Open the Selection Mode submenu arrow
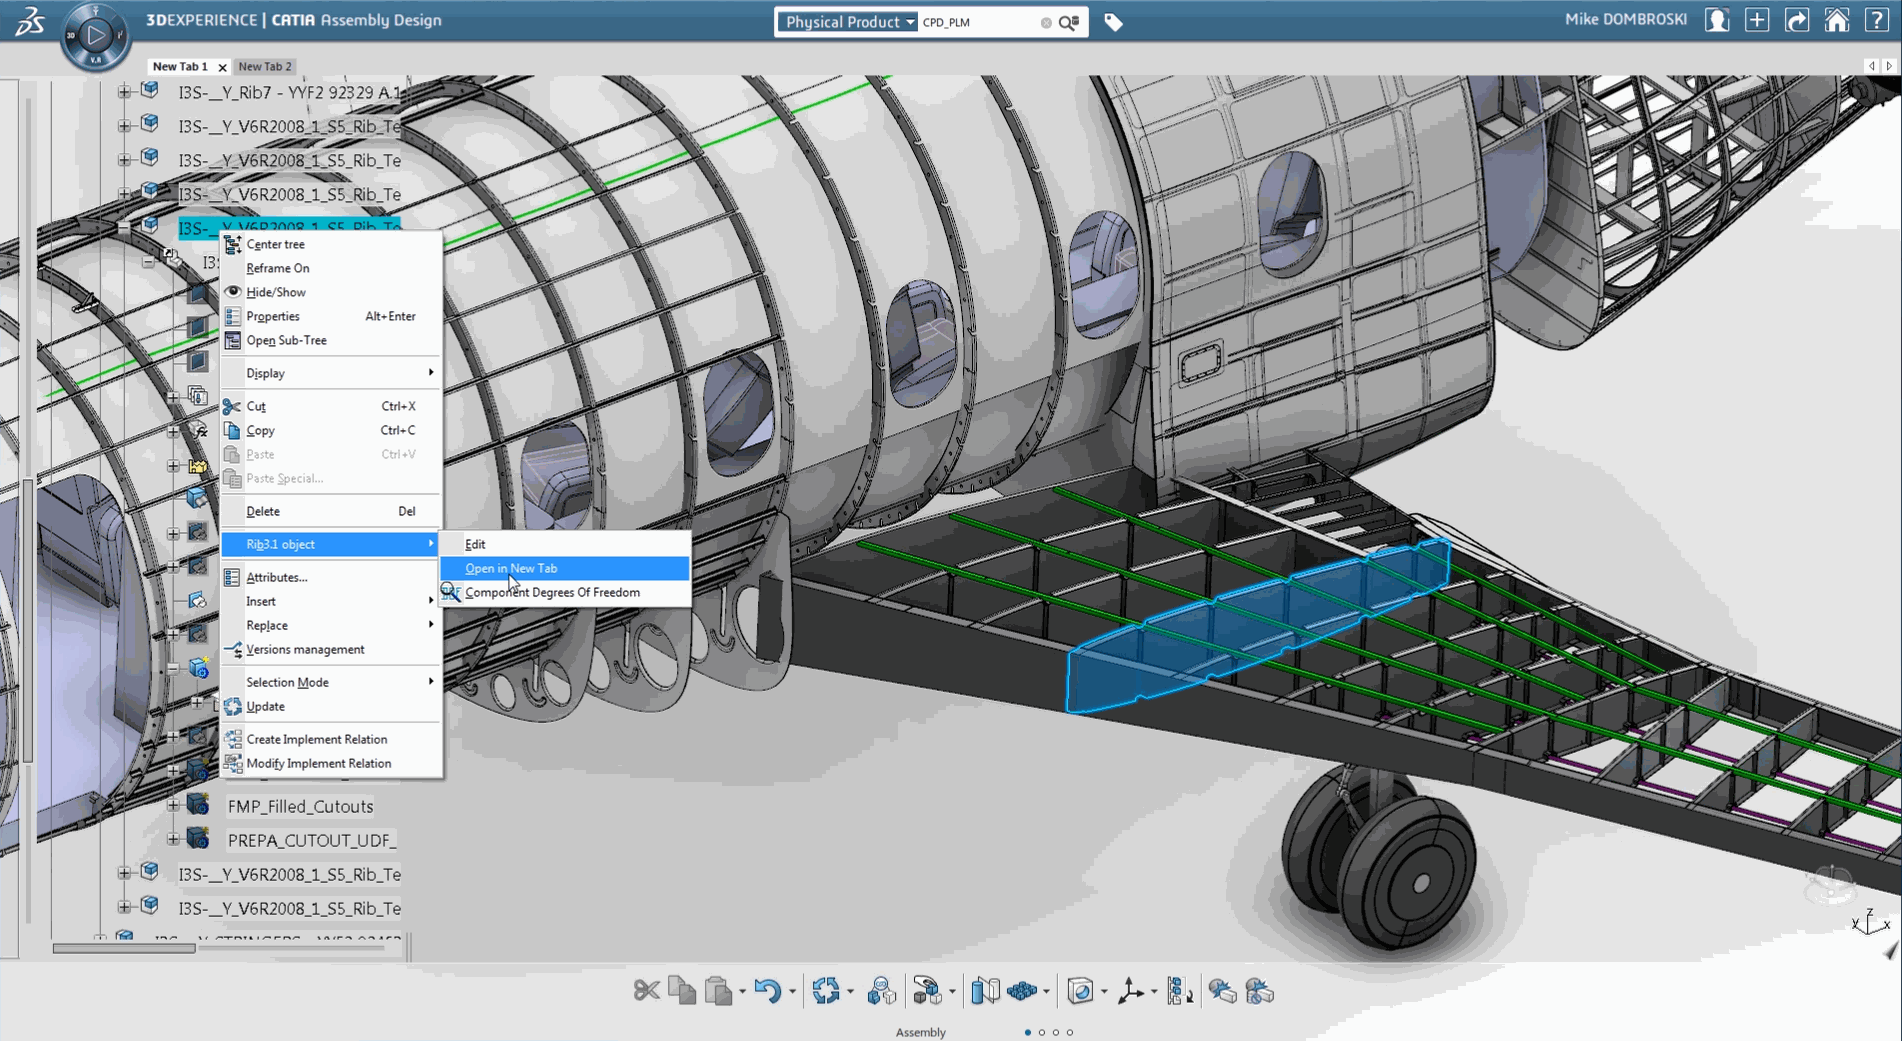1902x1041 pixels. pos(431,681)
